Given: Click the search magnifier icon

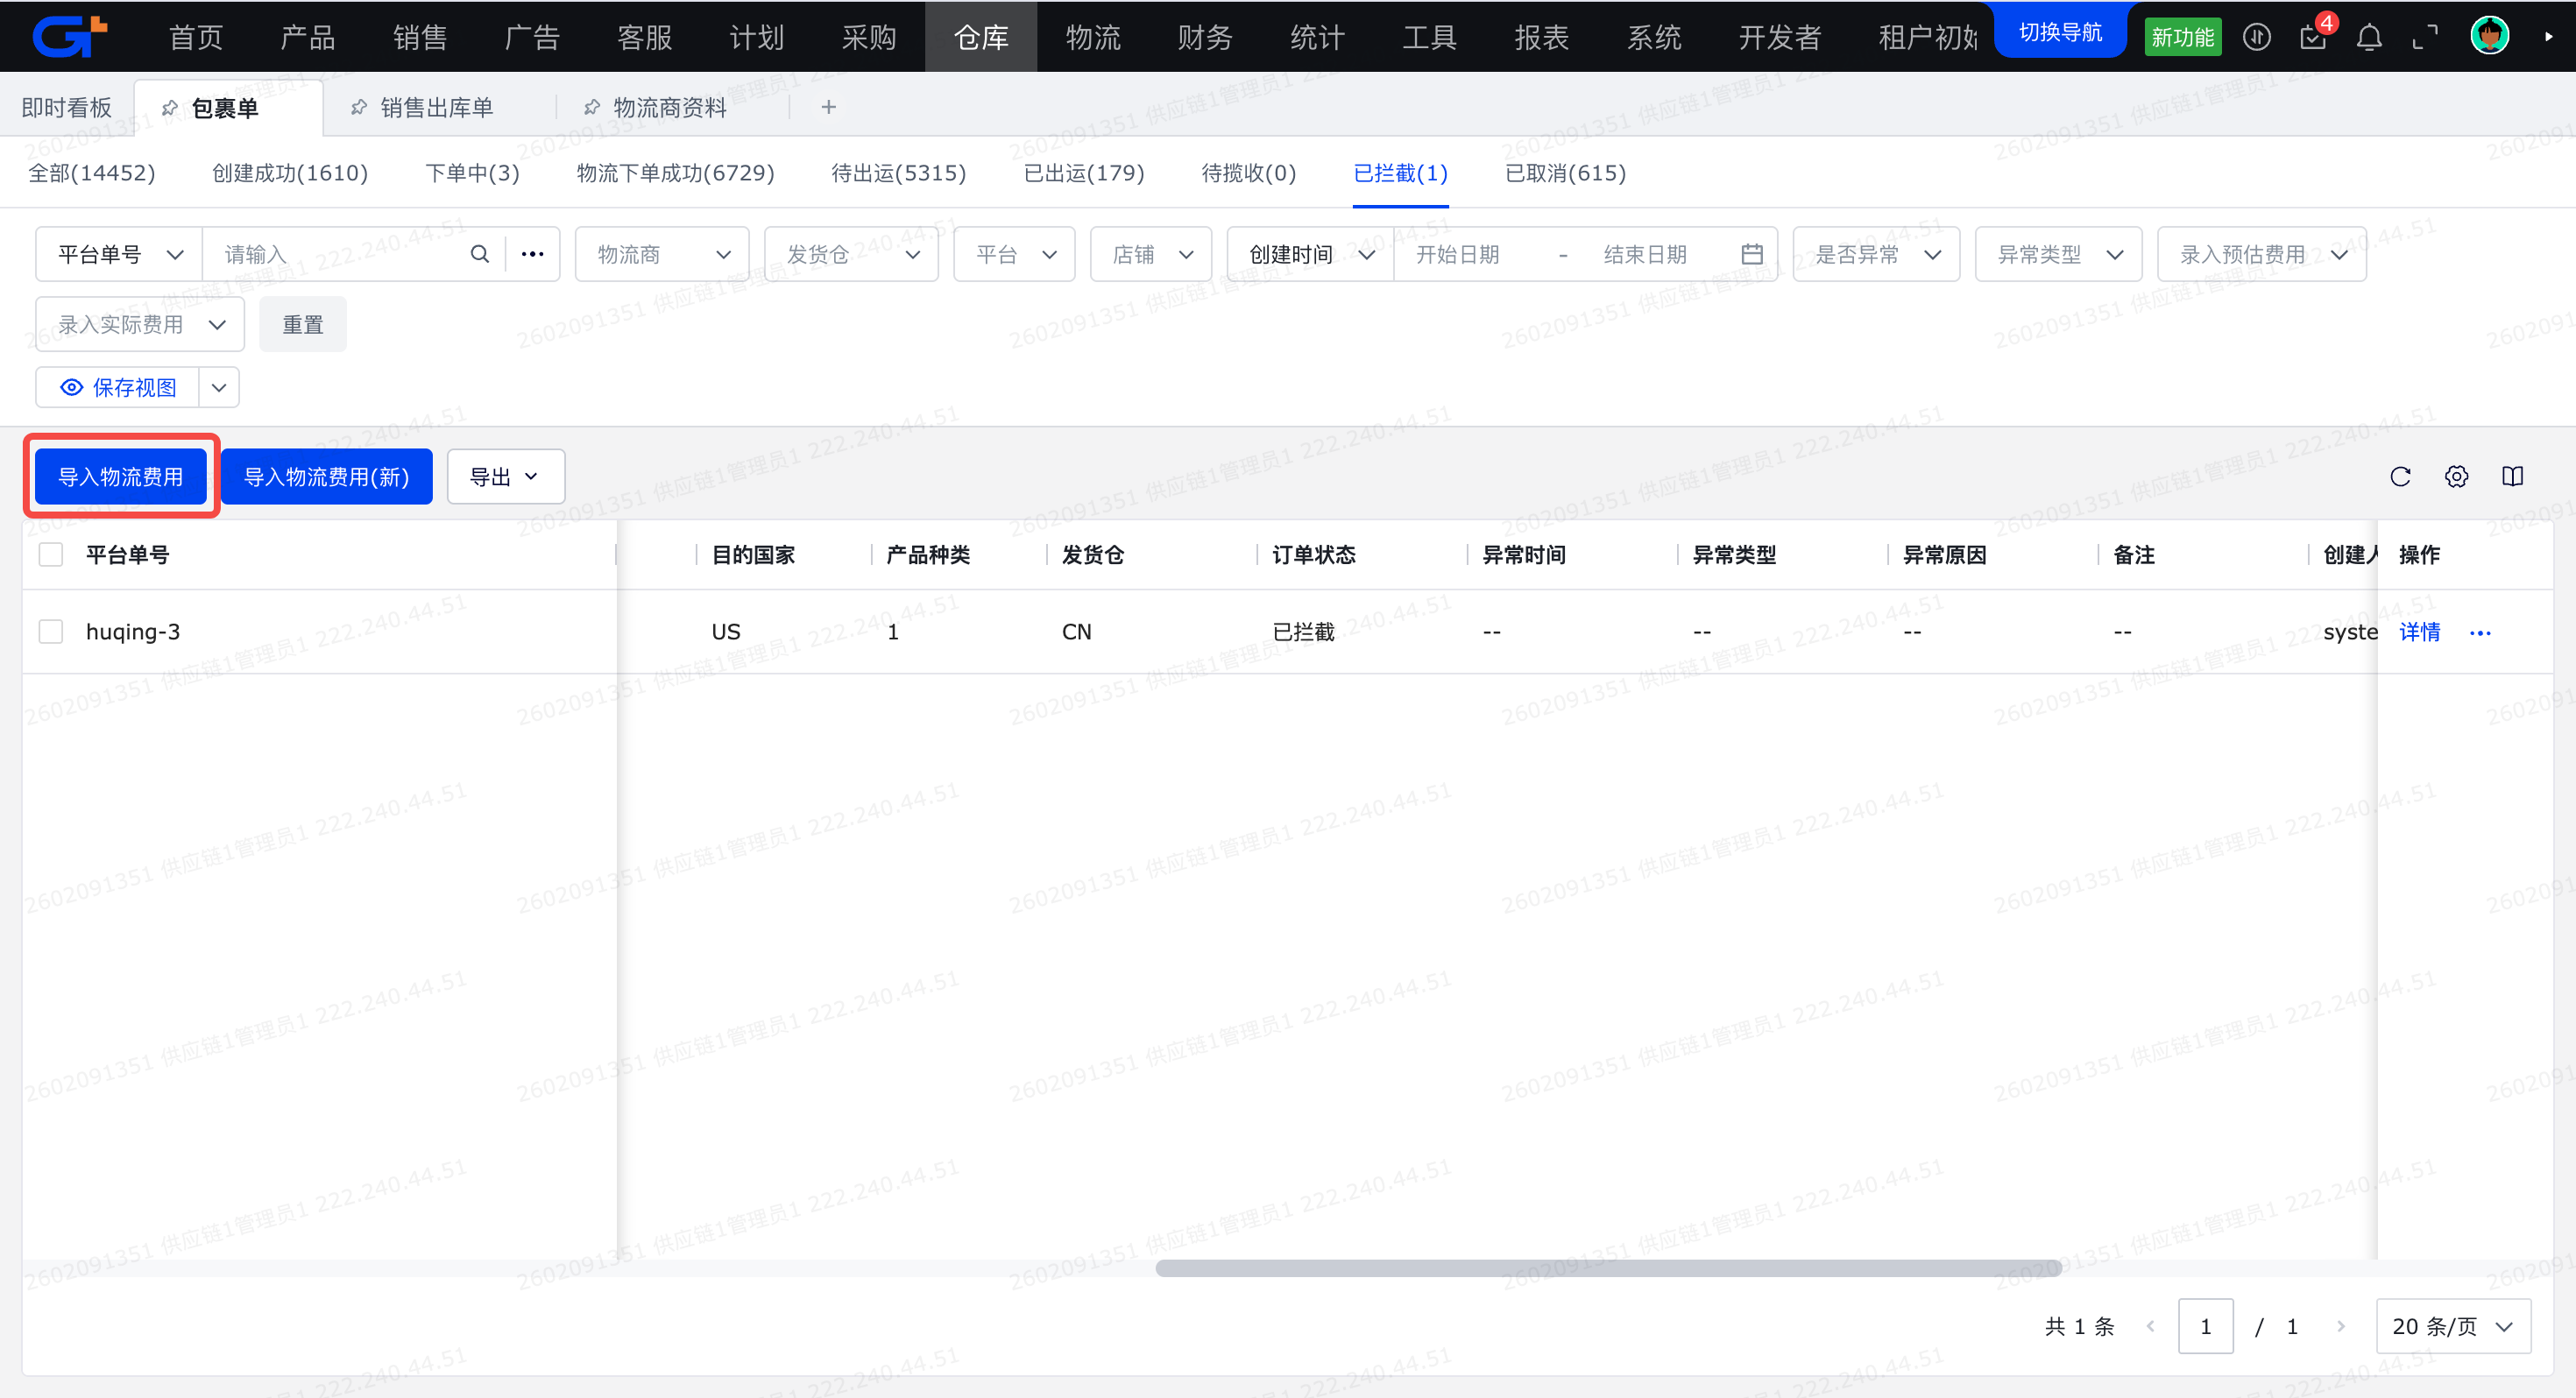Looking at the screenshot, I should tap(480, 254).
